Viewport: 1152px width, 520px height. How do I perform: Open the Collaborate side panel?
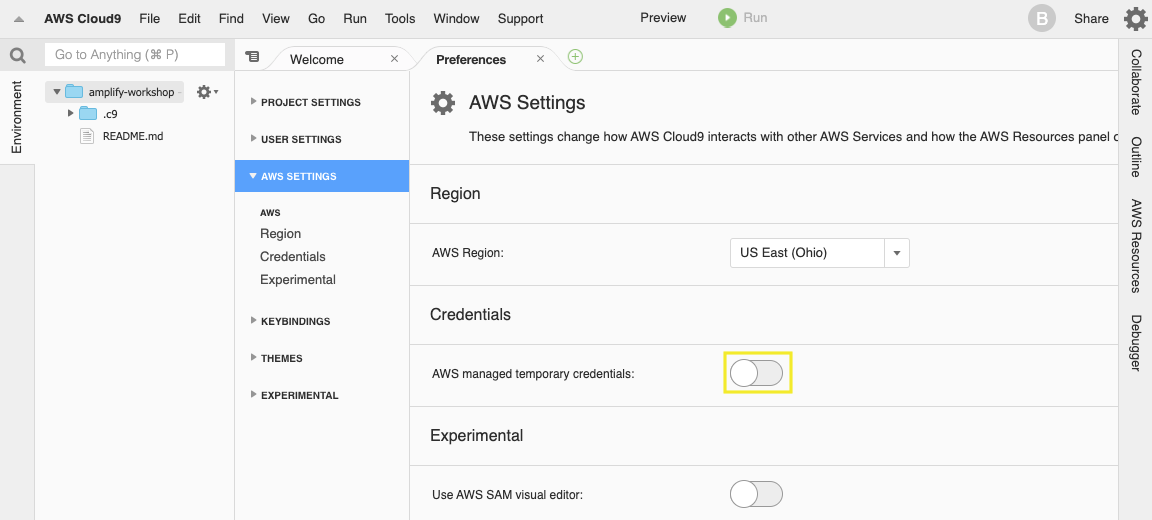pyautogui.click(x=1136, y=82)
